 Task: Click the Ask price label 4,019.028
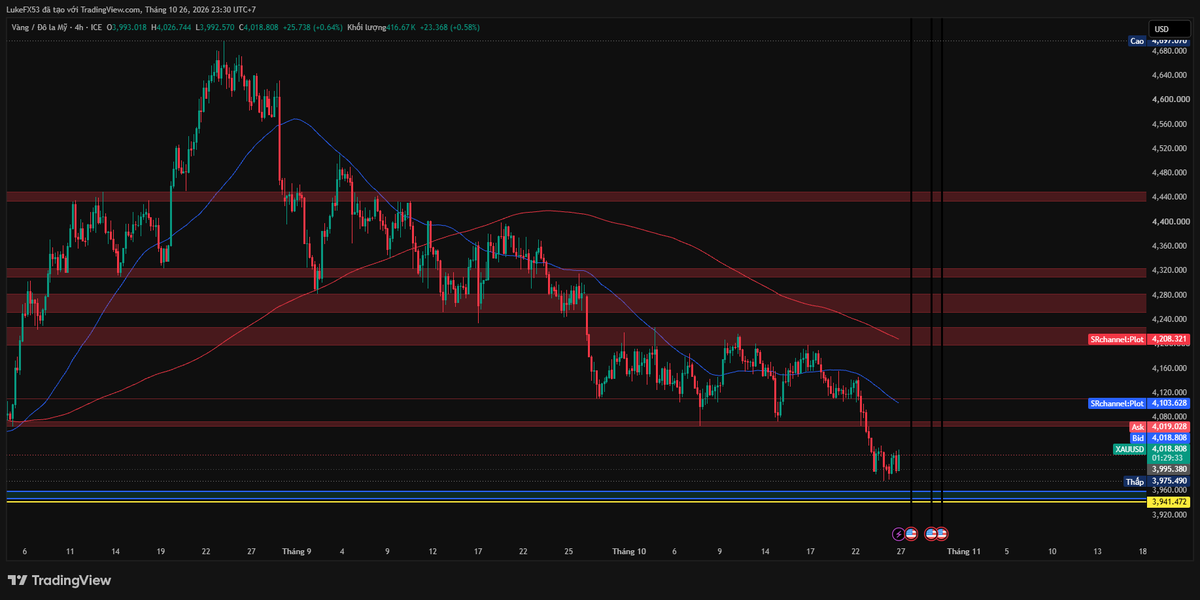tap(1159, 426)
